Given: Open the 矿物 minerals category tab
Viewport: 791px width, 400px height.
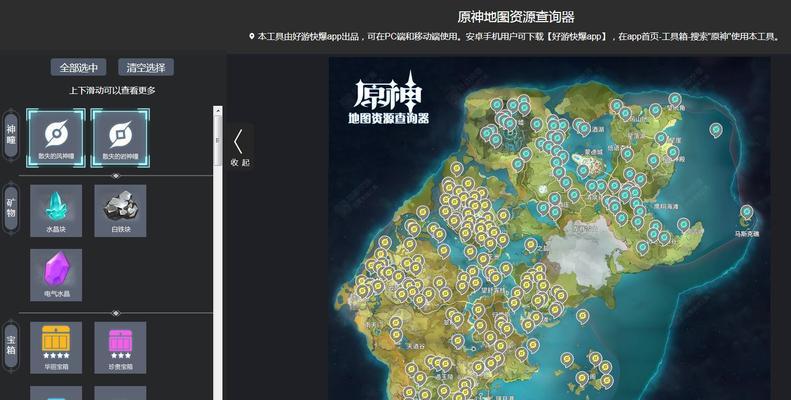Looking at the screenshot, I should pyautogui.click(x=11, y=209).
